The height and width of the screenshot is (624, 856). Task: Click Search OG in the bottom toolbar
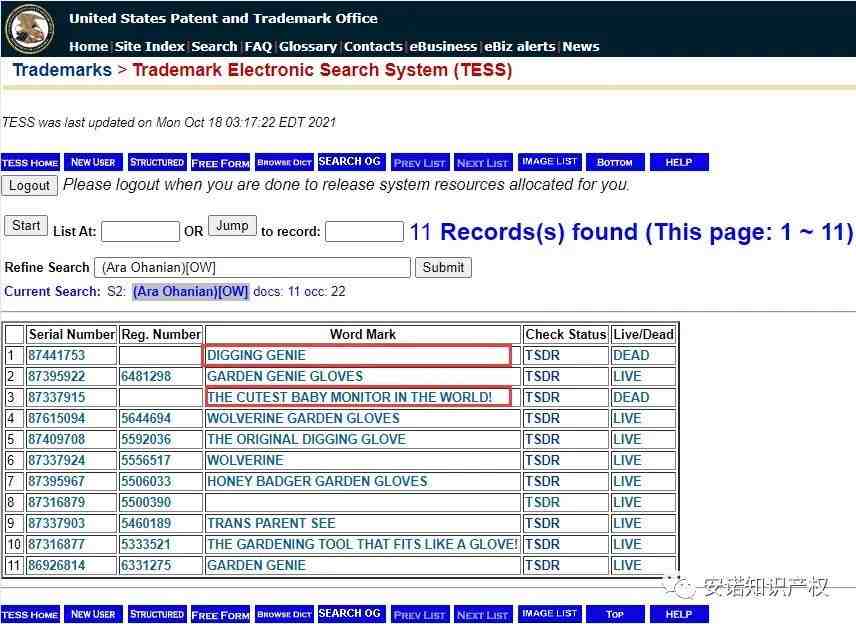point(350,614)
